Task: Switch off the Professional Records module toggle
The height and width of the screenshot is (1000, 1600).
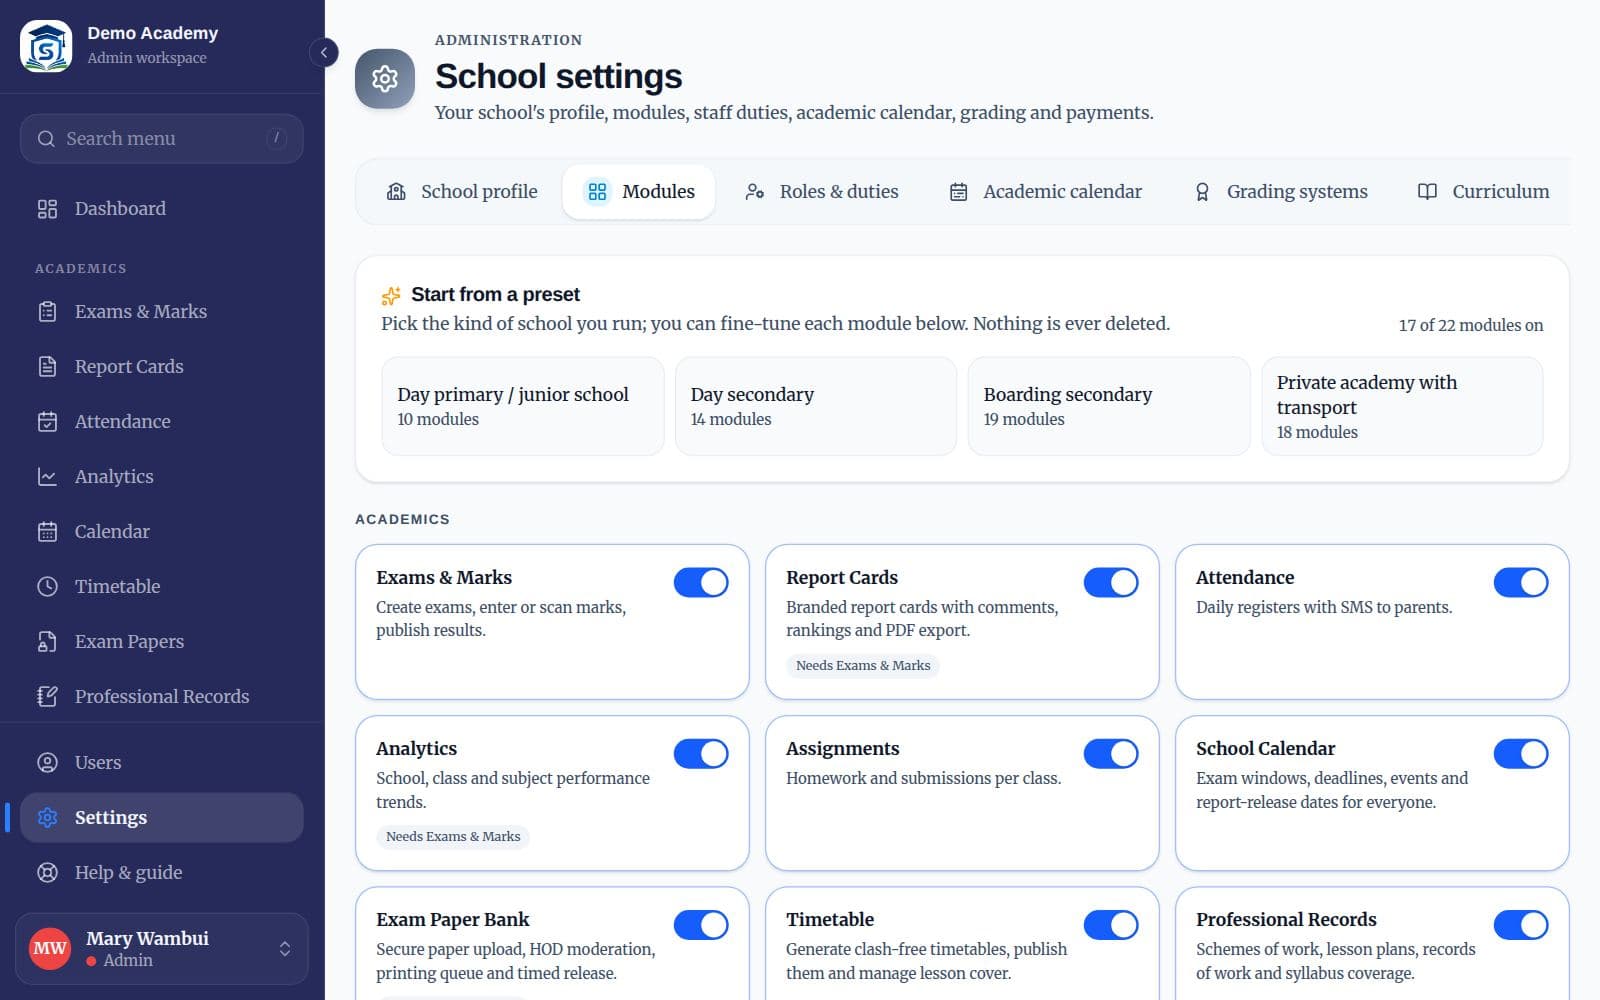Action: click(x=1521, y=924)
